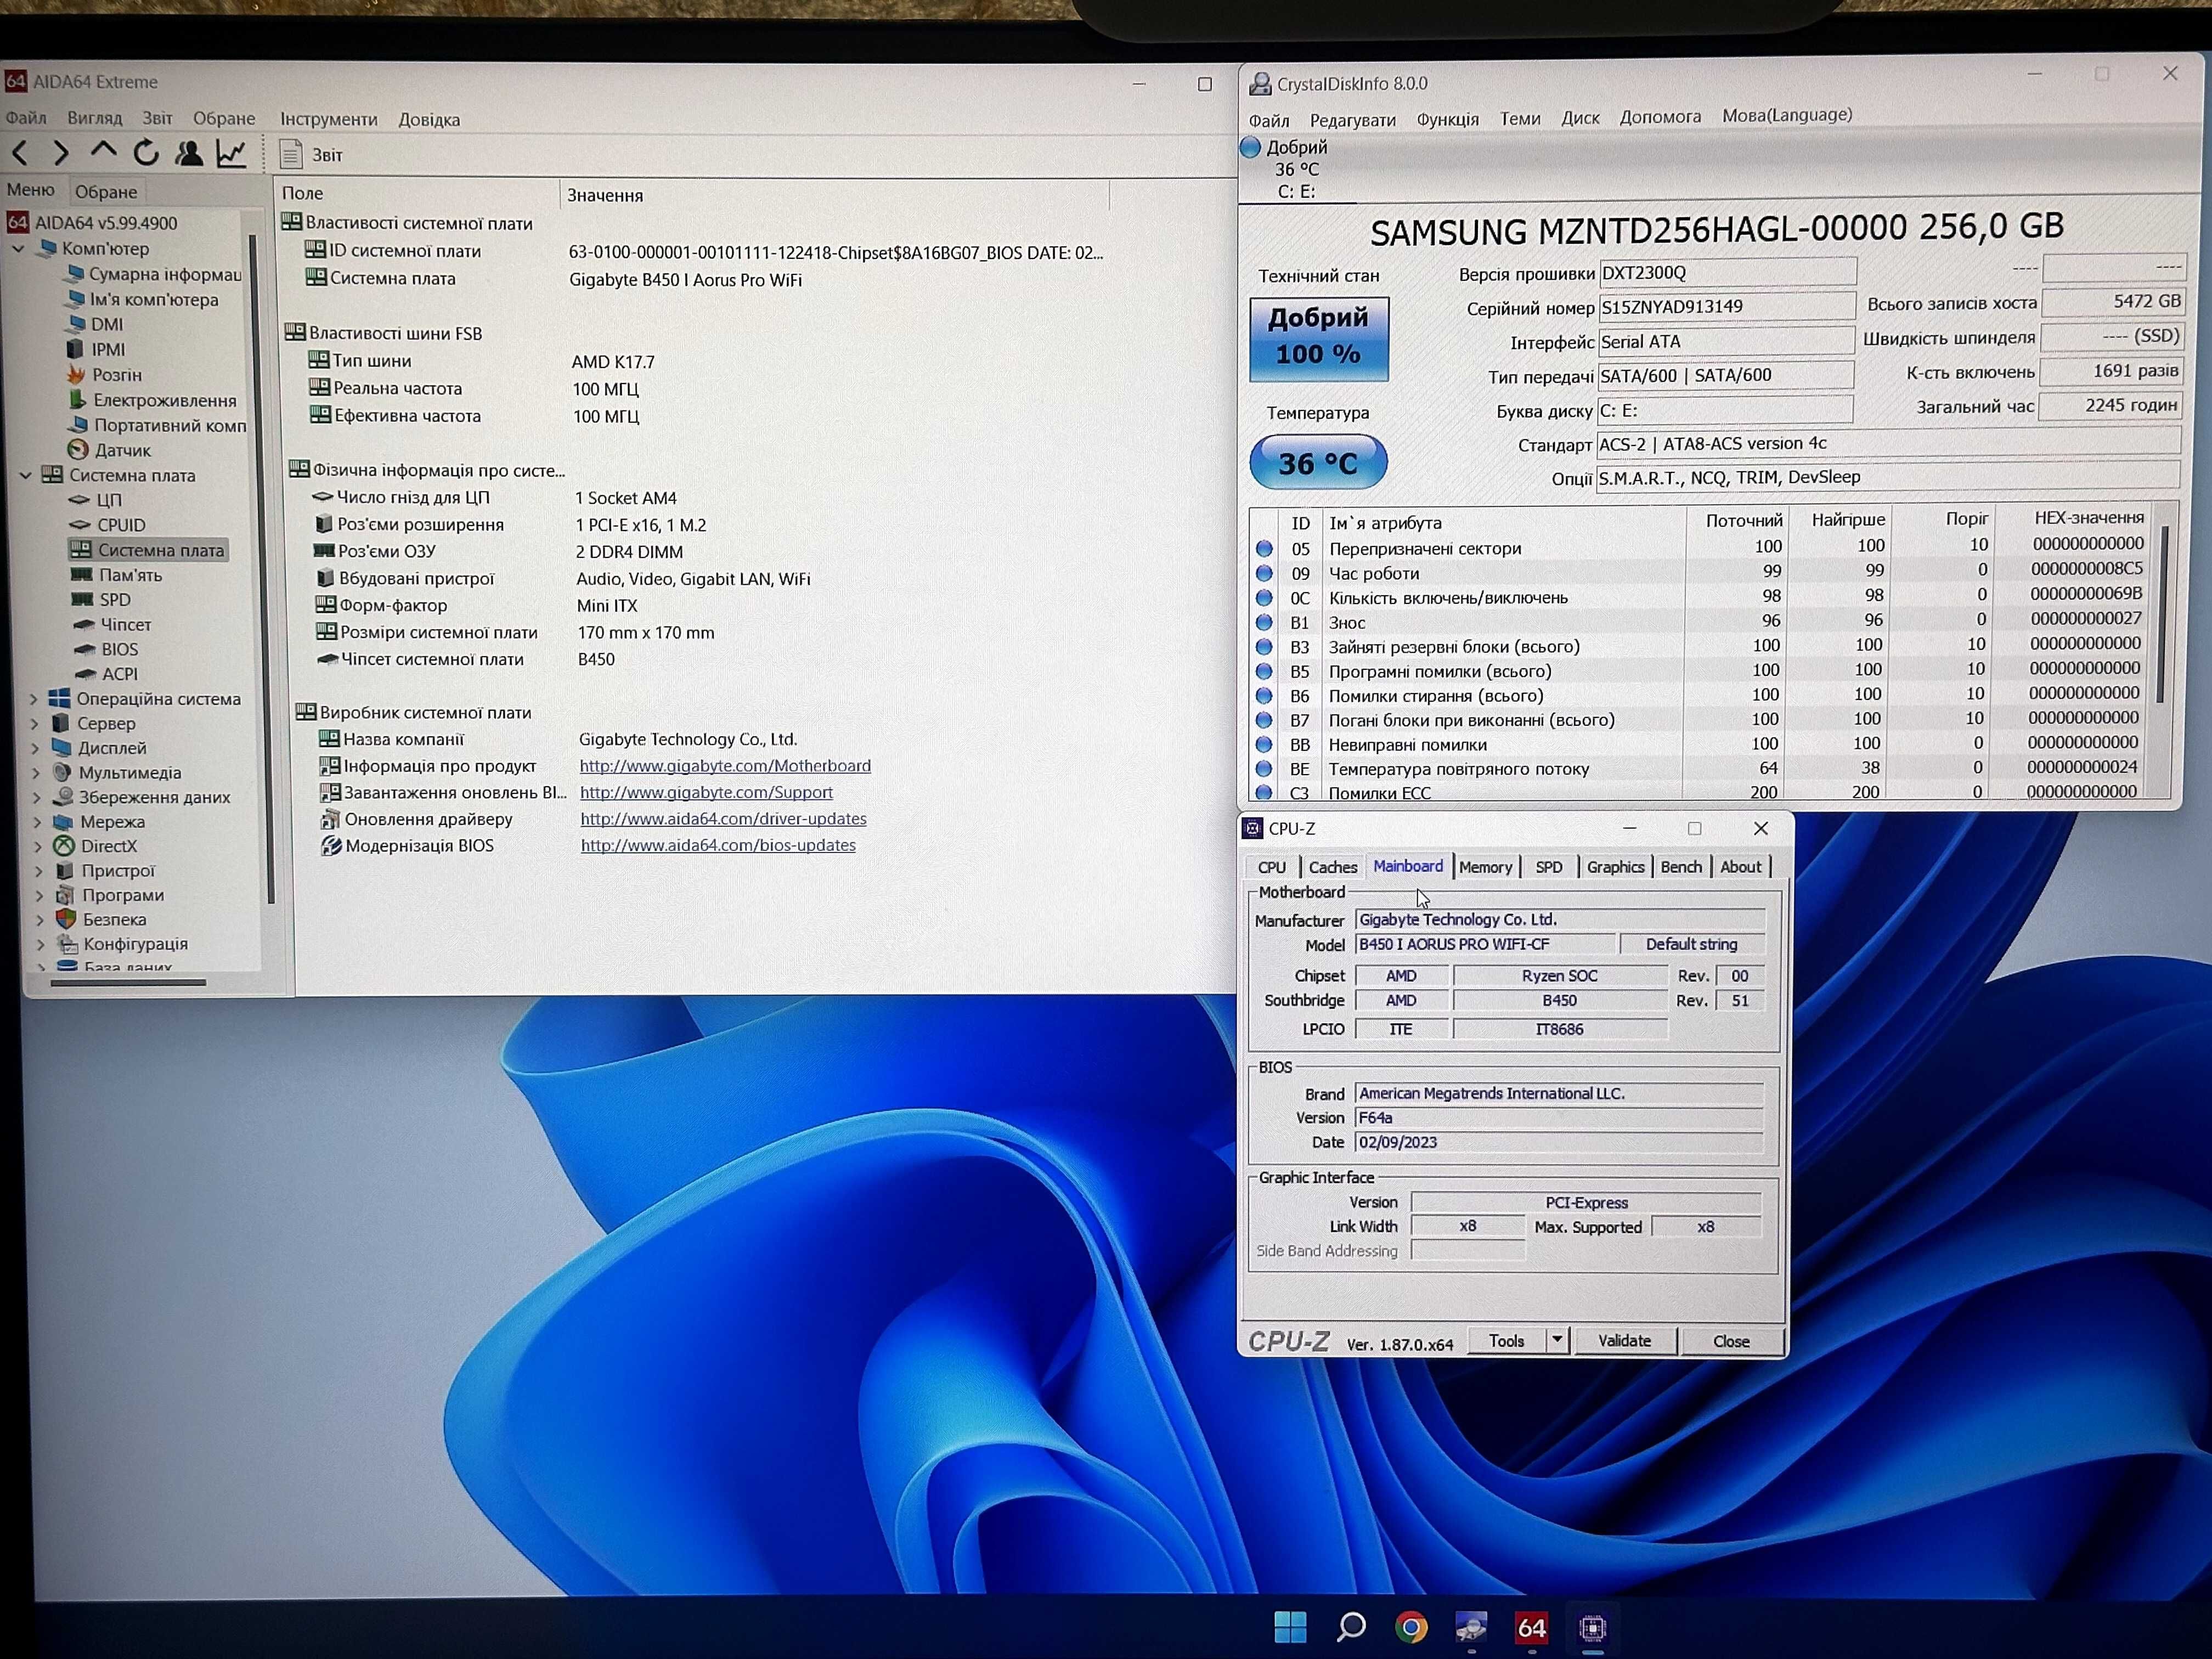2212x1659 pixels.
Task: Select the Пам'ять tree item
Action: 117,575
